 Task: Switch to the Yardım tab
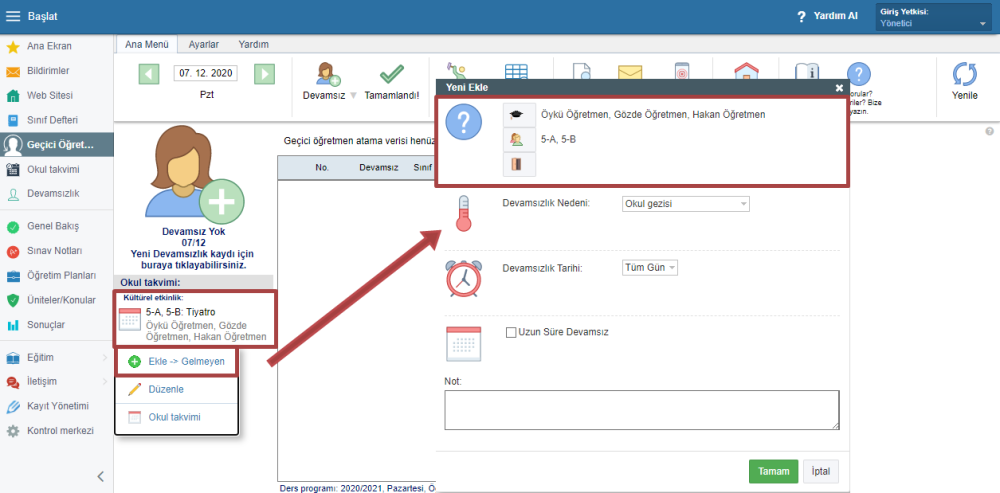pos(253,45)
